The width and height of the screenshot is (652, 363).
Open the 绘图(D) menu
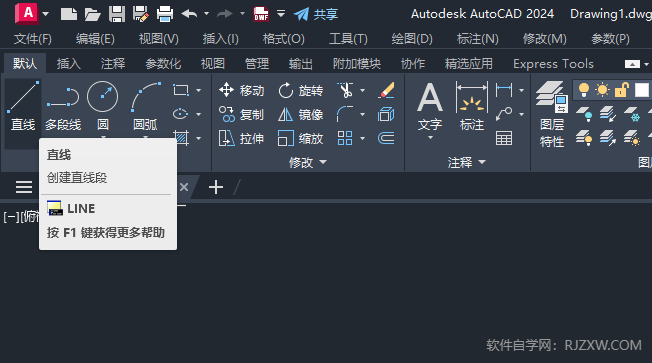point(412,39)
